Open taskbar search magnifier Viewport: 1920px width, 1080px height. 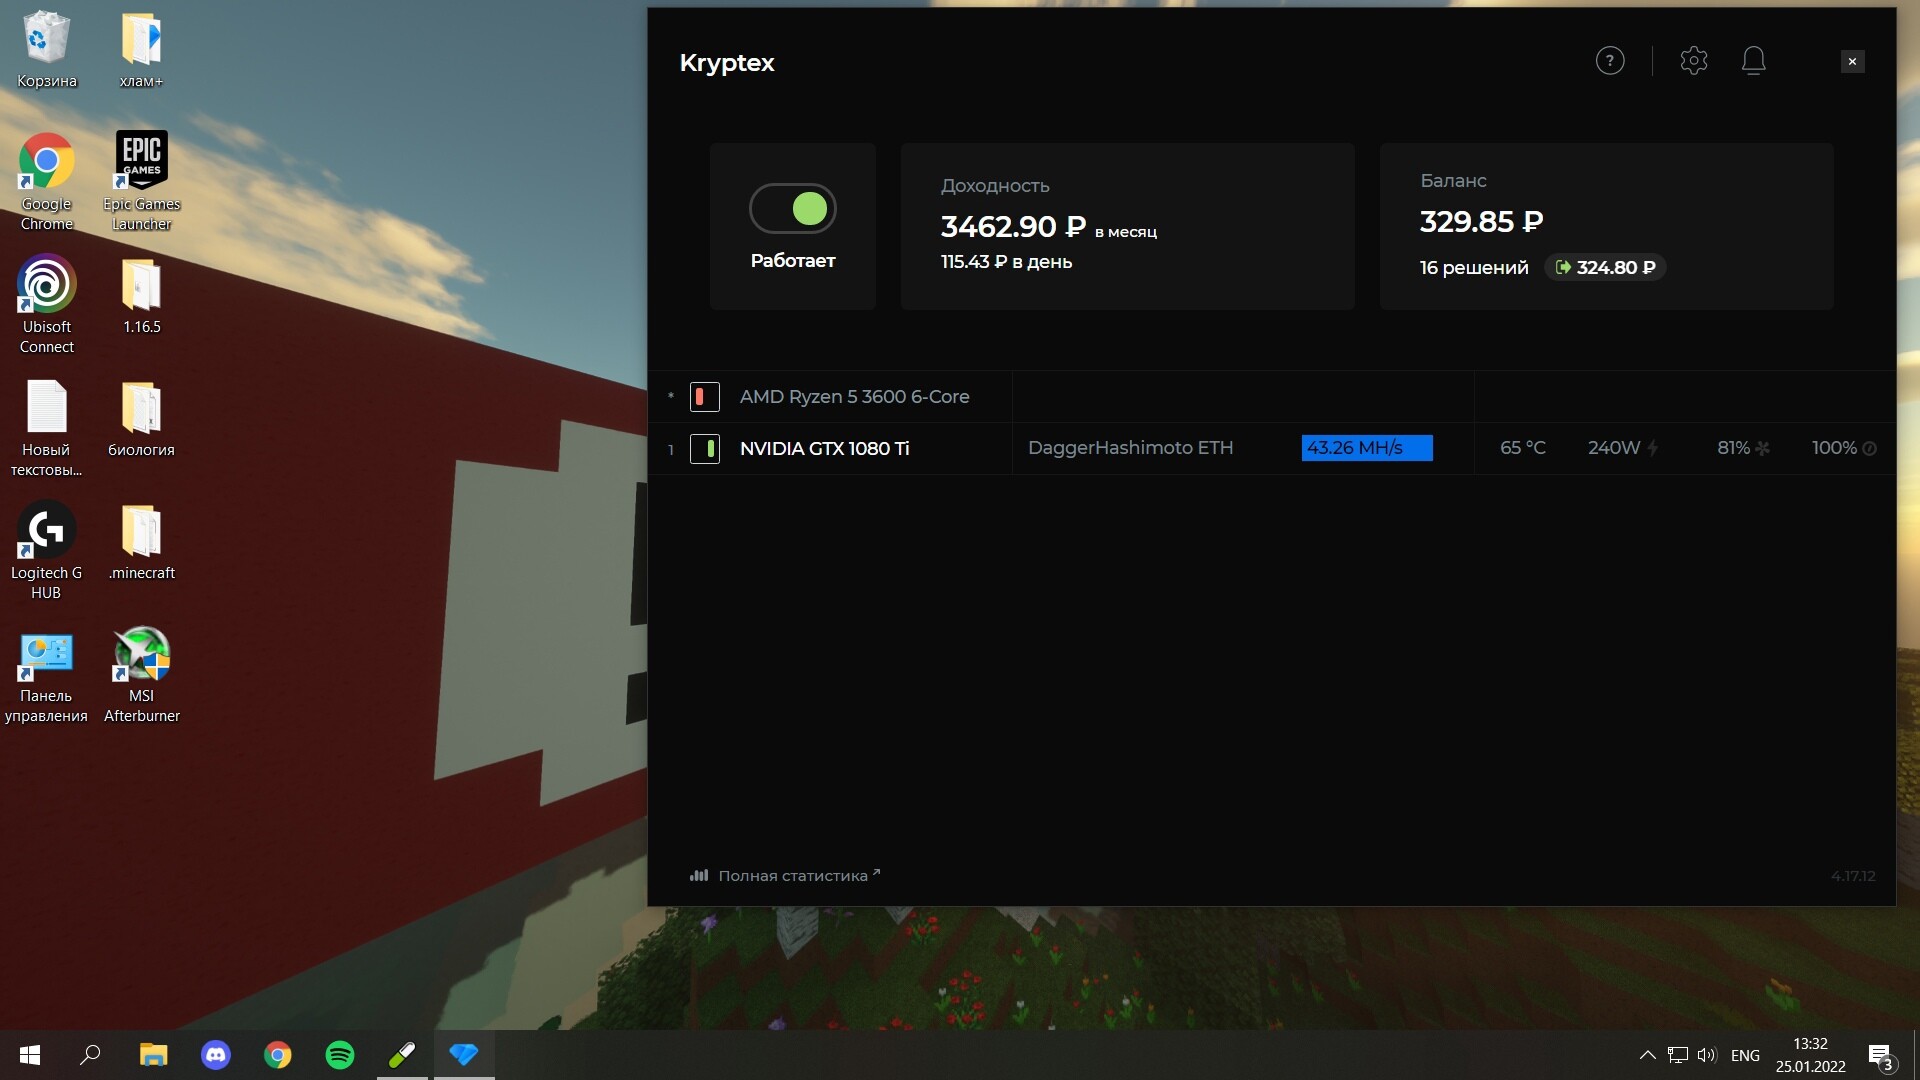point(91,1055)
